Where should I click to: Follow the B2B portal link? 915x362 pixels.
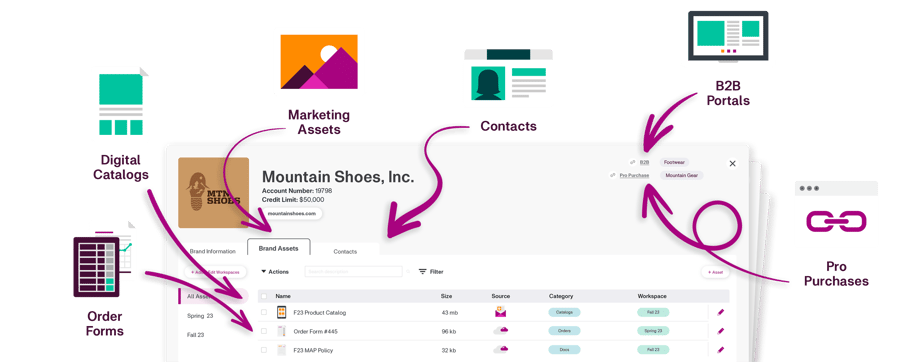[644, 162]
